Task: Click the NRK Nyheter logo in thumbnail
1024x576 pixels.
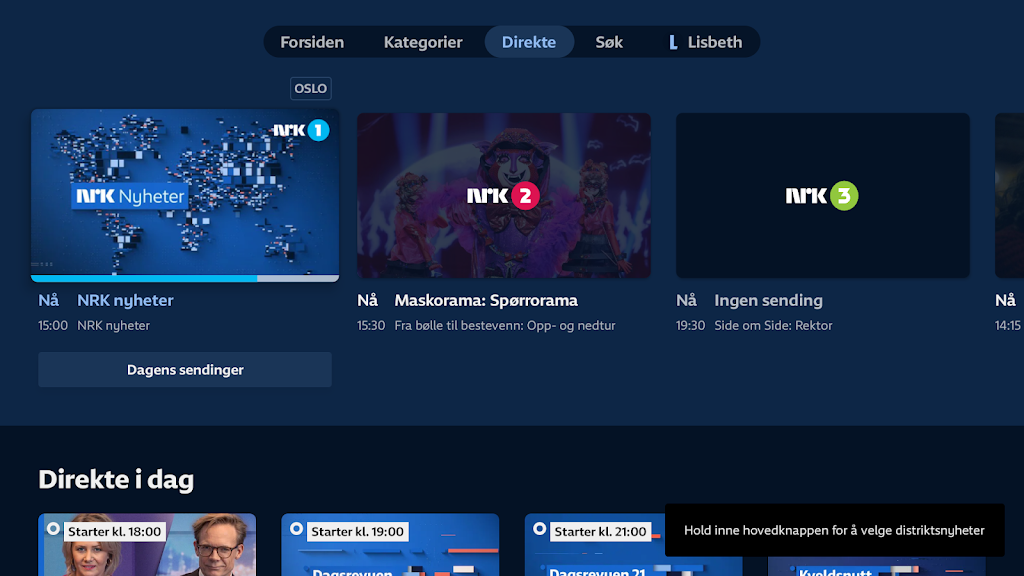Action: point(129,196)
